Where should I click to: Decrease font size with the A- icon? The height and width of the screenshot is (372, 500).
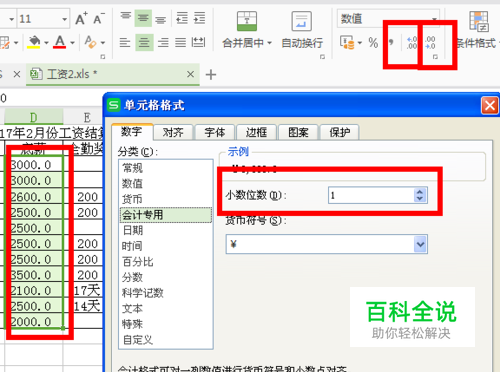click(99, 19)
